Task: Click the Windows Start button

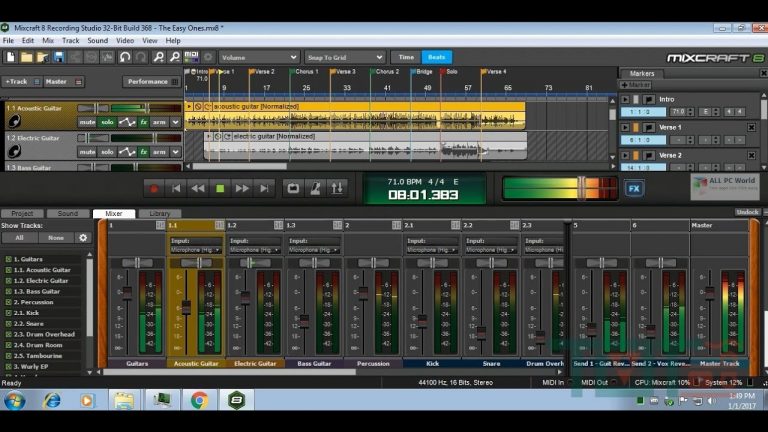Action: click(x=15, y=401)
